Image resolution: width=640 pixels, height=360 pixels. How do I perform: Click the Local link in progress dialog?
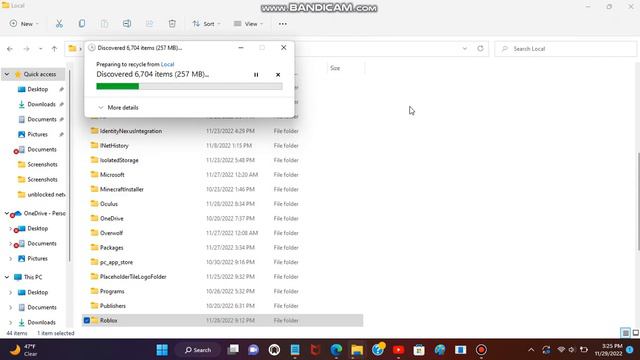point(167,64)
